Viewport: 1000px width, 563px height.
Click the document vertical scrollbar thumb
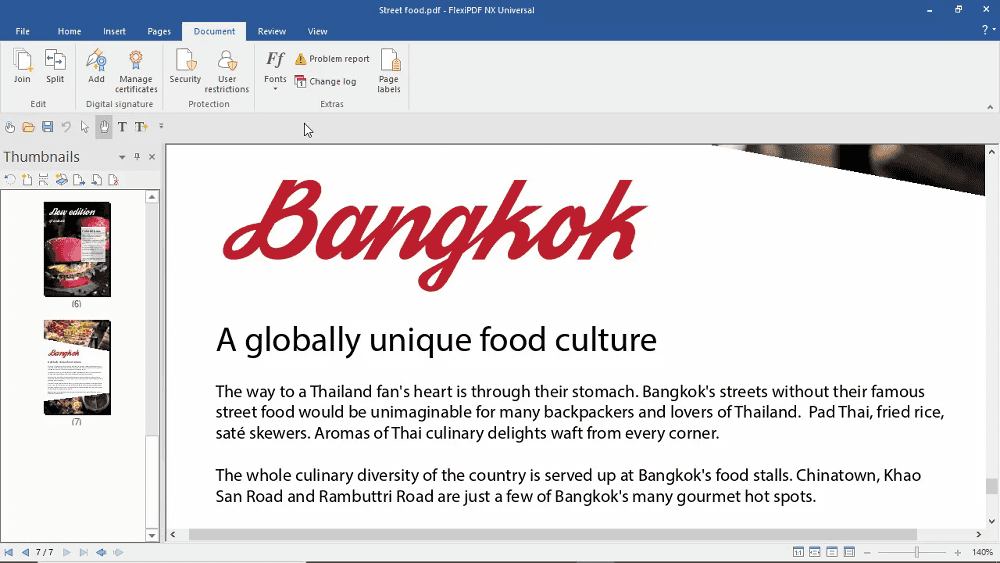(x=991, y=486)
